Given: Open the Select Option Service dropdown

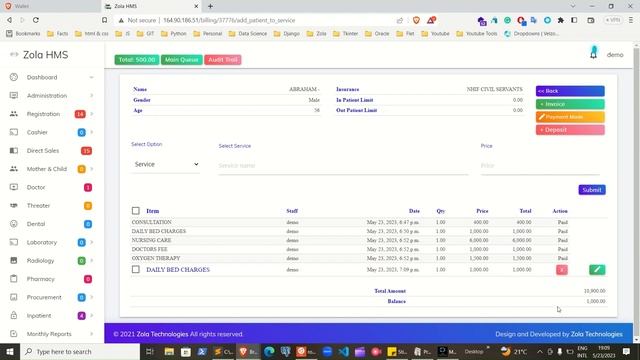Looking at the screenshot, I should pyautogui.click(x=165, y=164).
